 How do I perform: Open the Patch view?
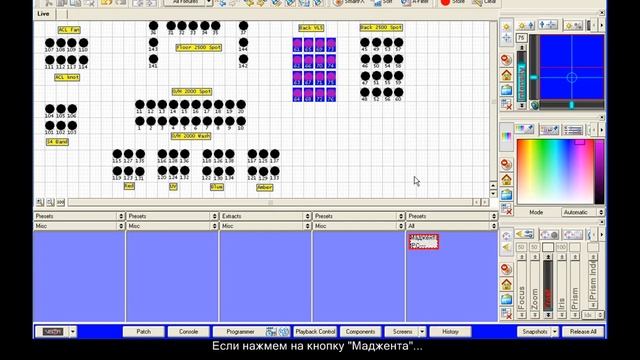[143, 332]
